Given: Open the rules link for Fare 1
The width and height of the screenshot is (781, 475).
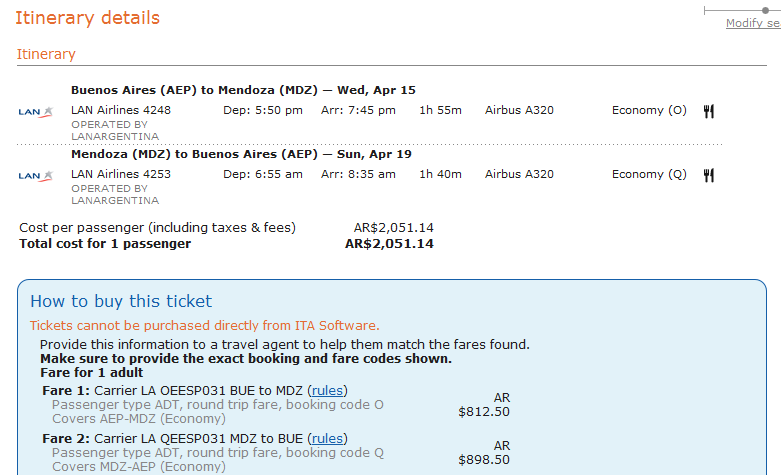Looking at the screenshot, I should click(329, 390).
